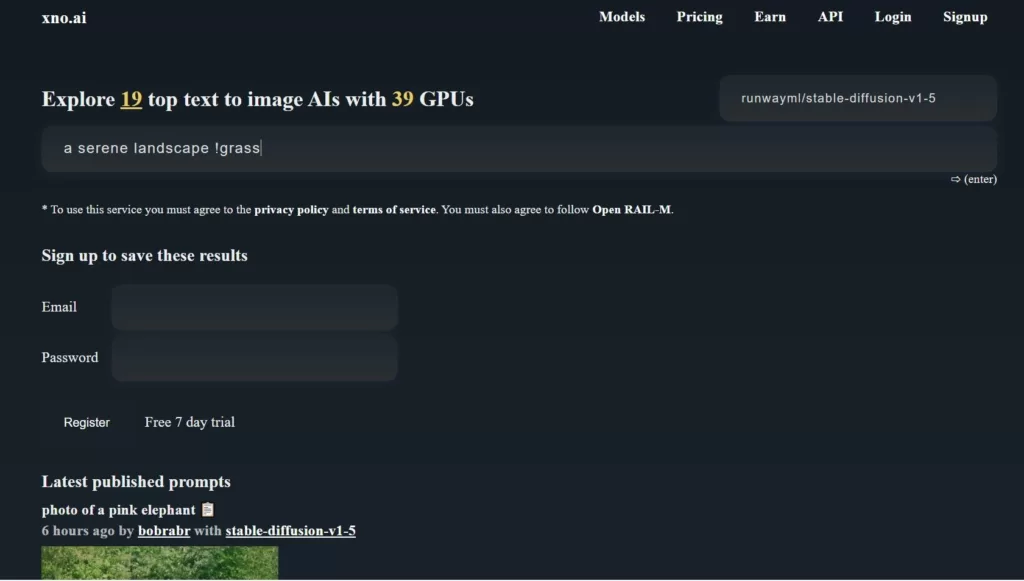Focus the Email input field
The image size is (1024, 581).
[x=254, y=307]
